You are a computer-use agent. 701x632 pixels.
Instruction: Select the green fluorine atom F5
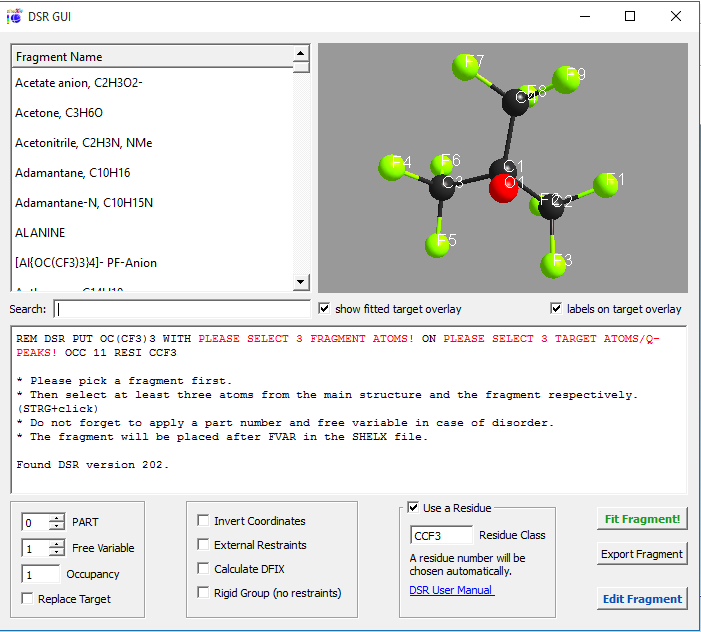tap(437, 243)
